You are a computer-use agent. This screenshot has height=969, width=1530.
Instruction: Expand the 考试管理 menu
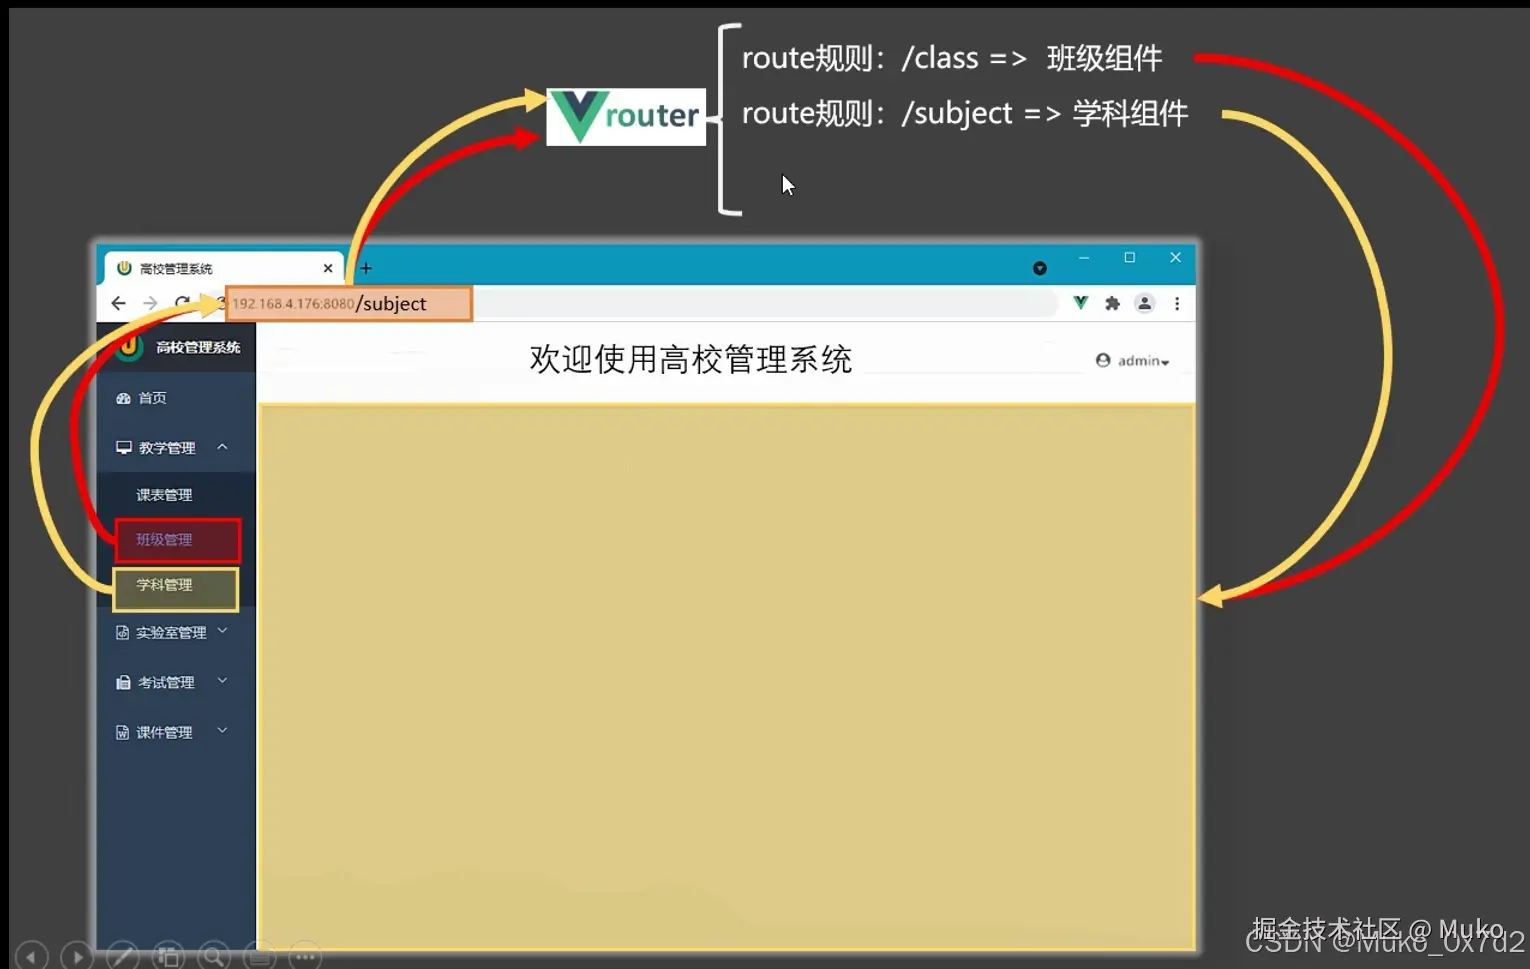[165, 681]
